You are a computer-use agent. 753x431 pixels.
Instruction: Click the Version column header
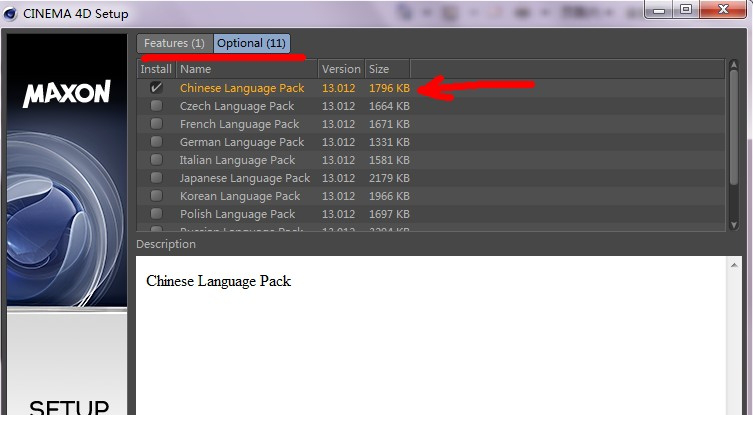click(341, 69)
